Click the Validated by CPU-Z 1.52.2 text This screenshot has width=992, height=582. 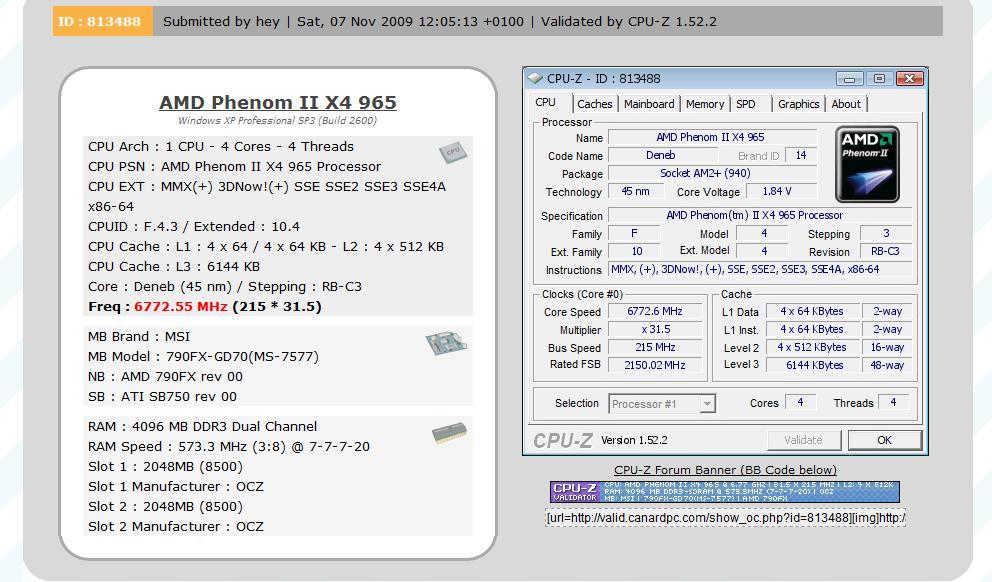click(629, 22)
